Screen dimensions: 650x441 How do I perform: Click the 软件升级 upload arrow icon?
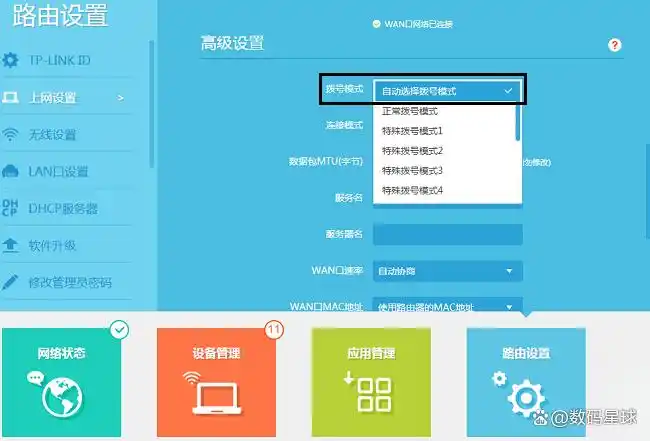coord(10,245)
